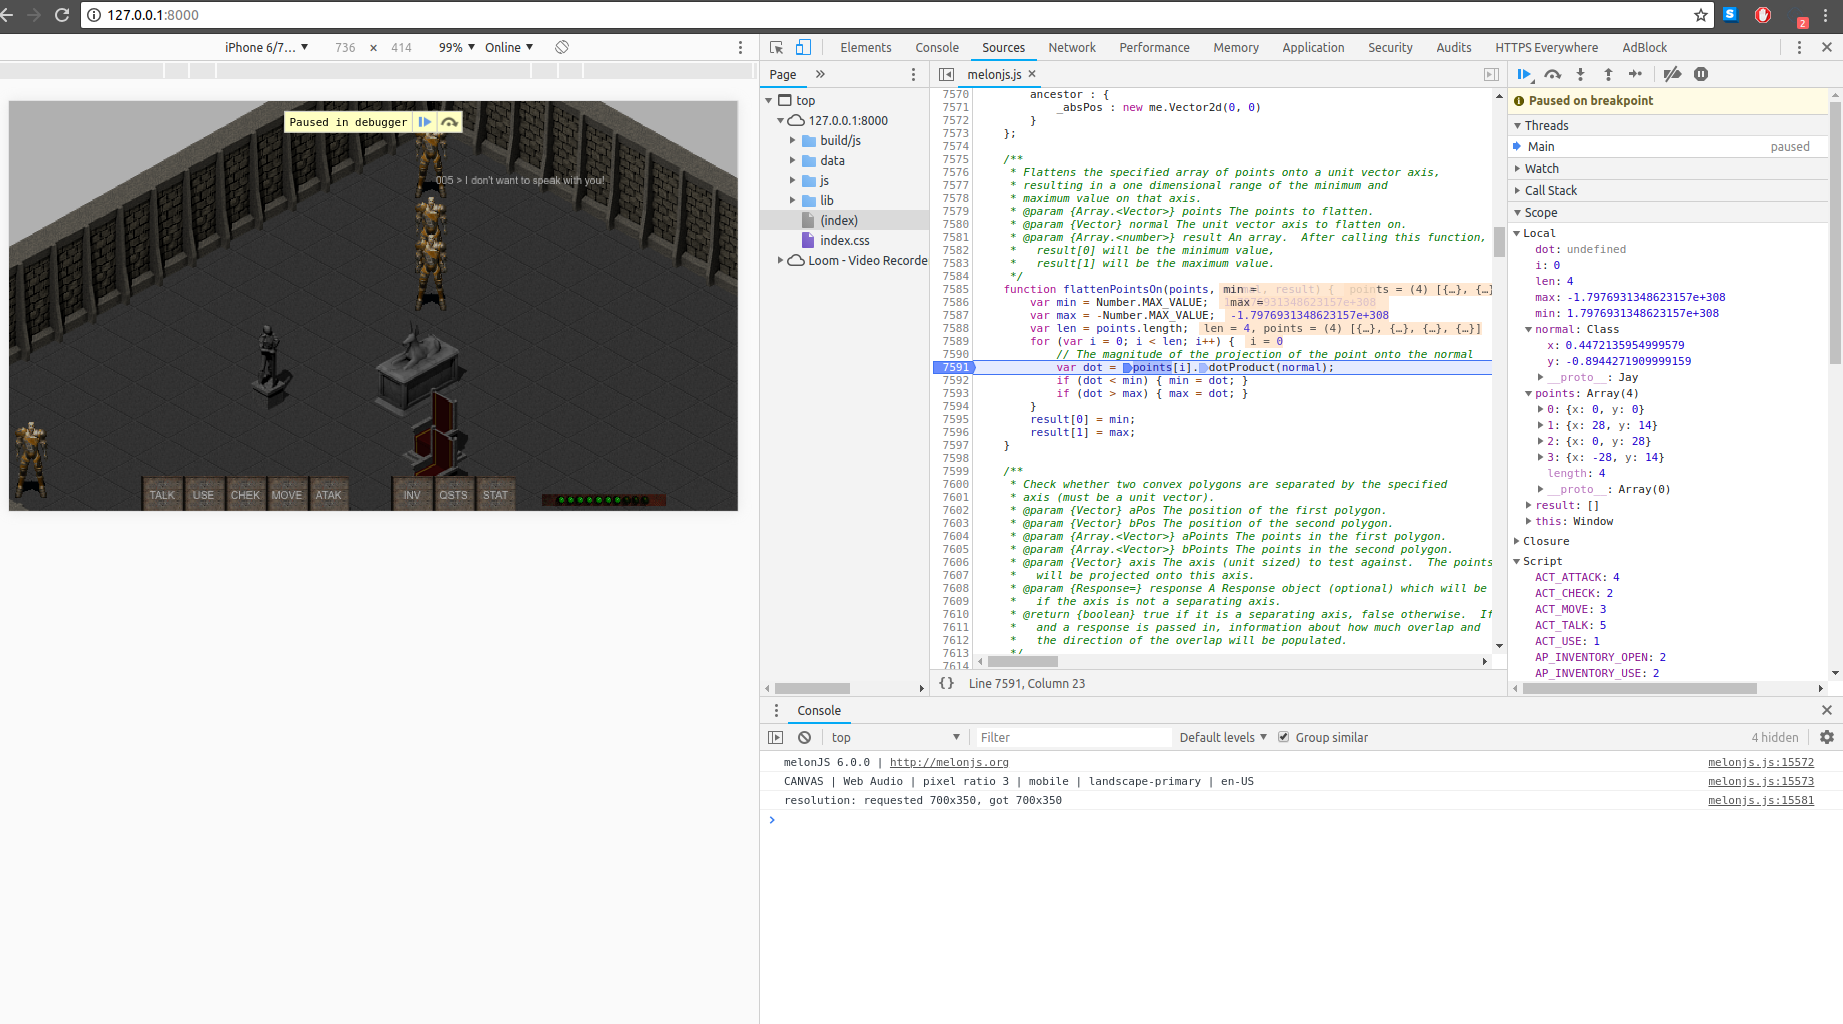The height and width of the screenshot is (1024, 1843).
Task: Open the http://melonjs.org link
Action: pos(949,762)
